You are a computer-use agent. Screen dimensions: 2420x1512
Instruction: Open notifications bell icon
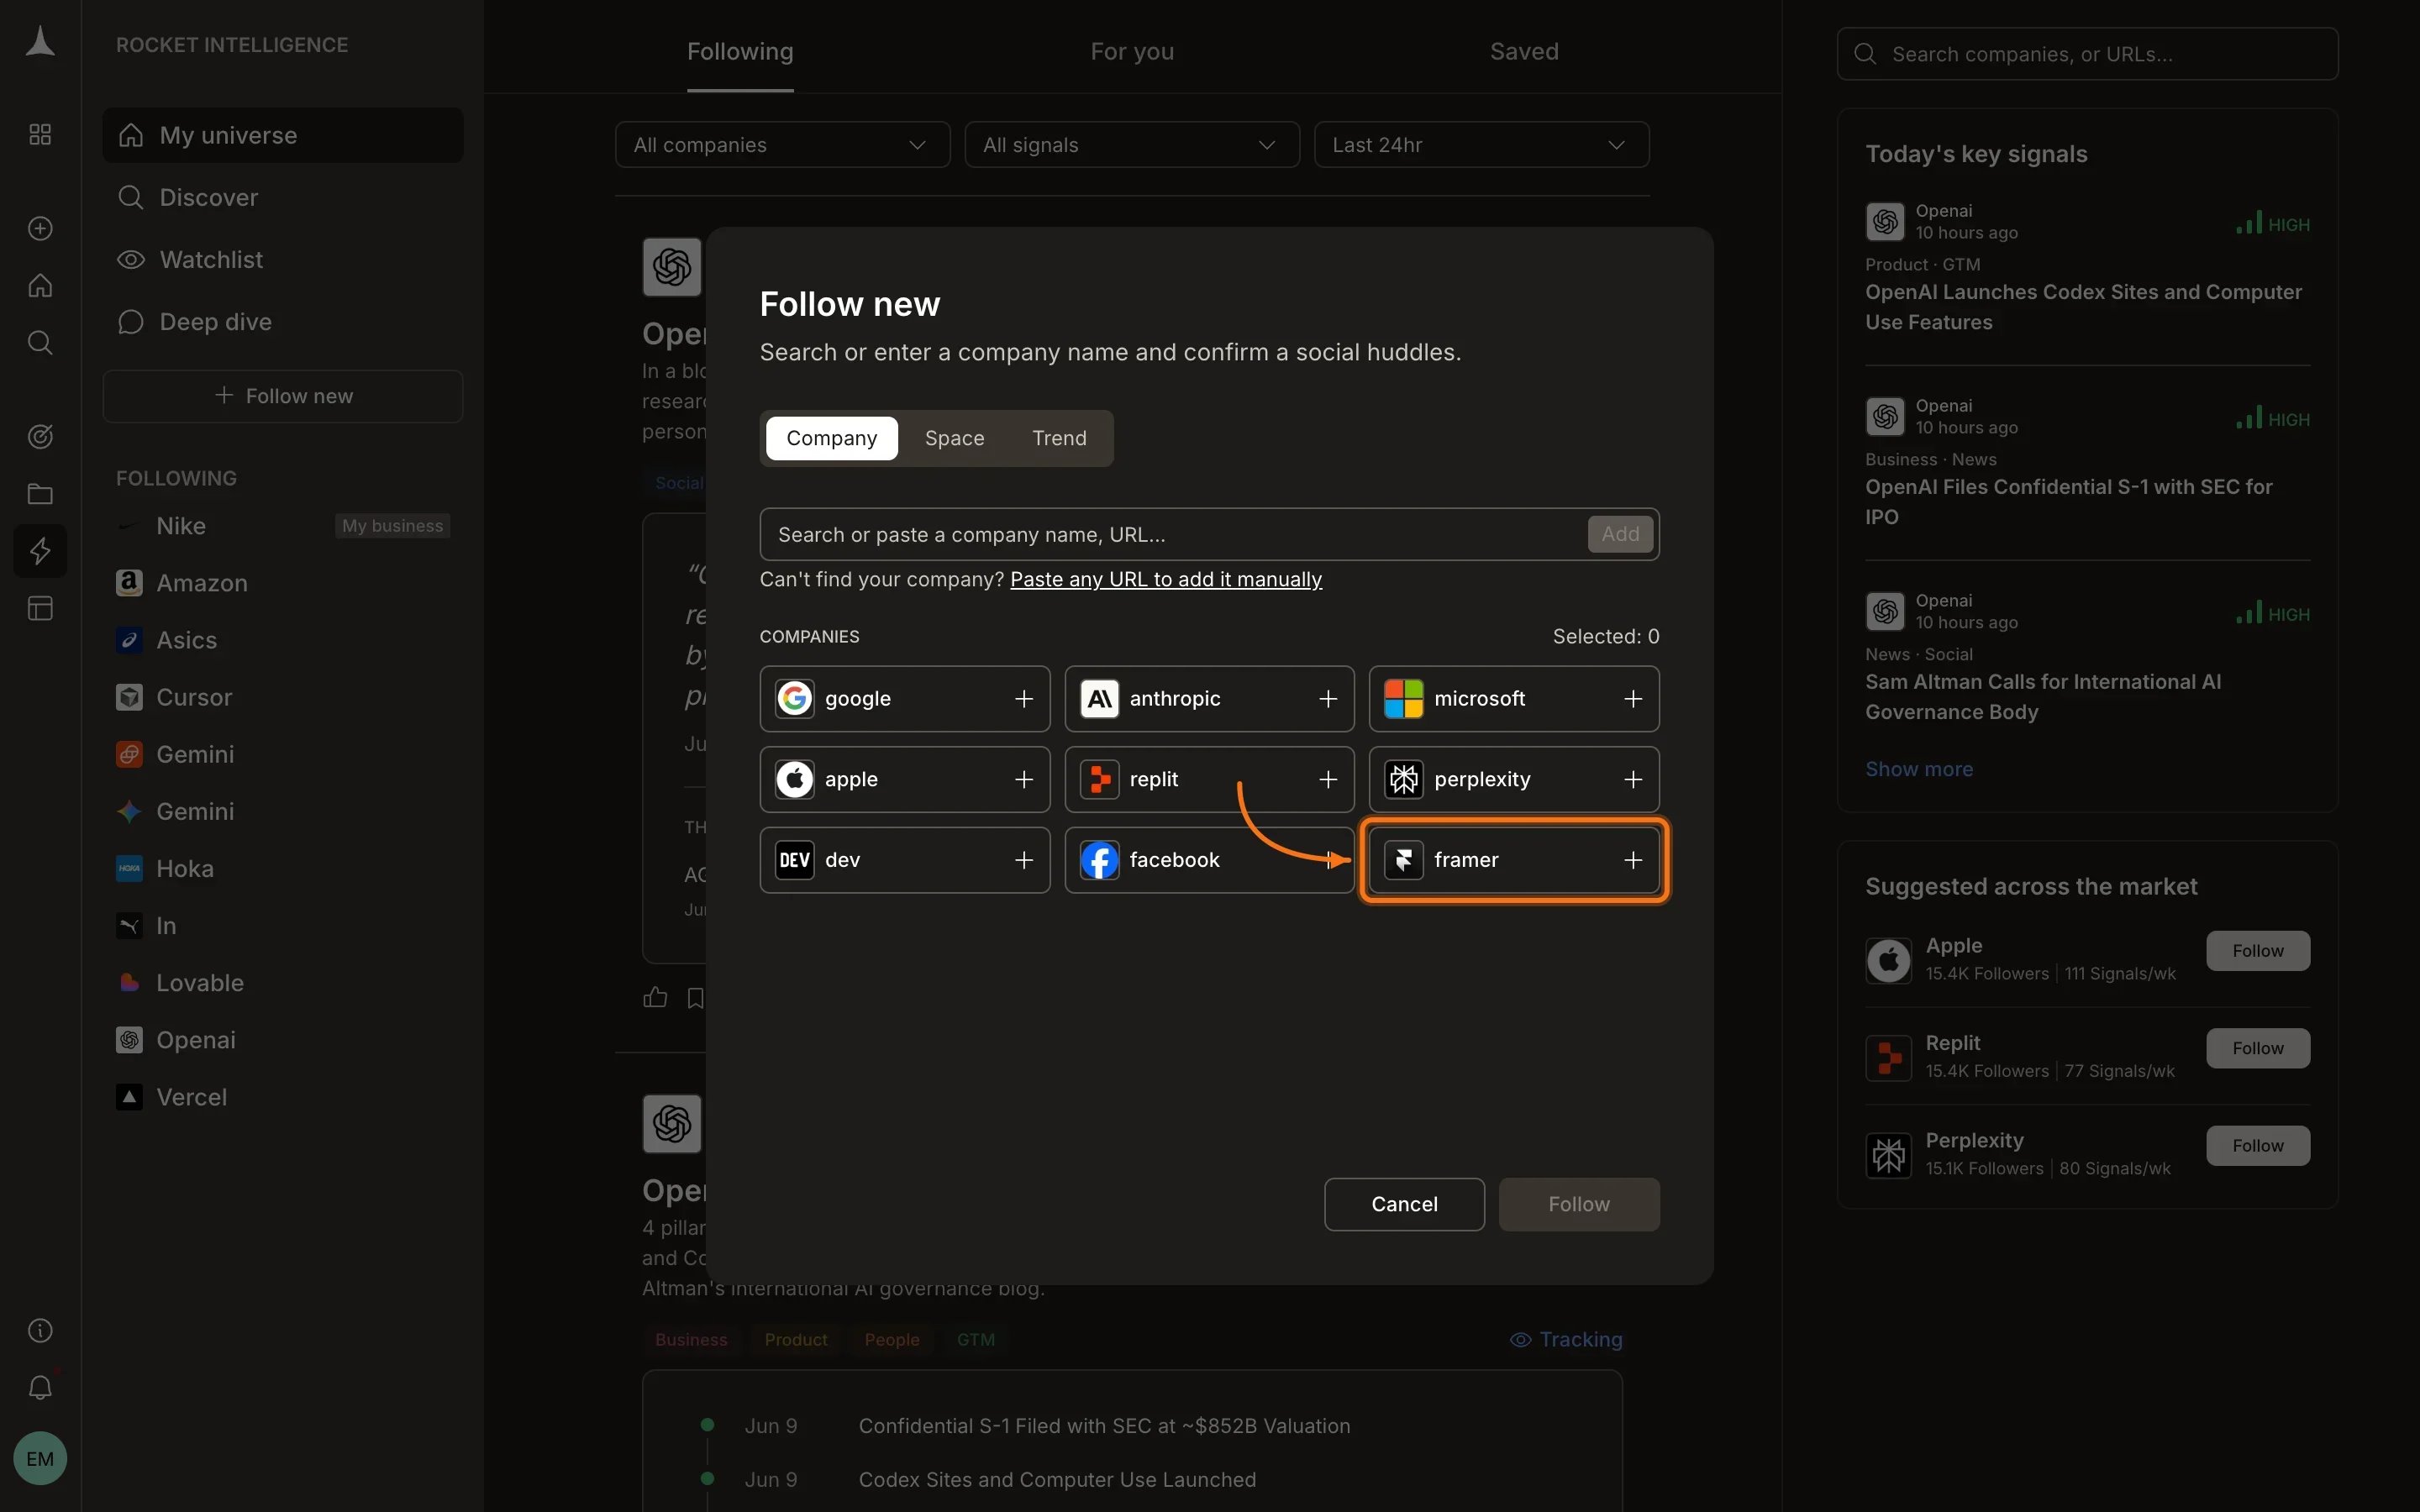[40, 1387]
